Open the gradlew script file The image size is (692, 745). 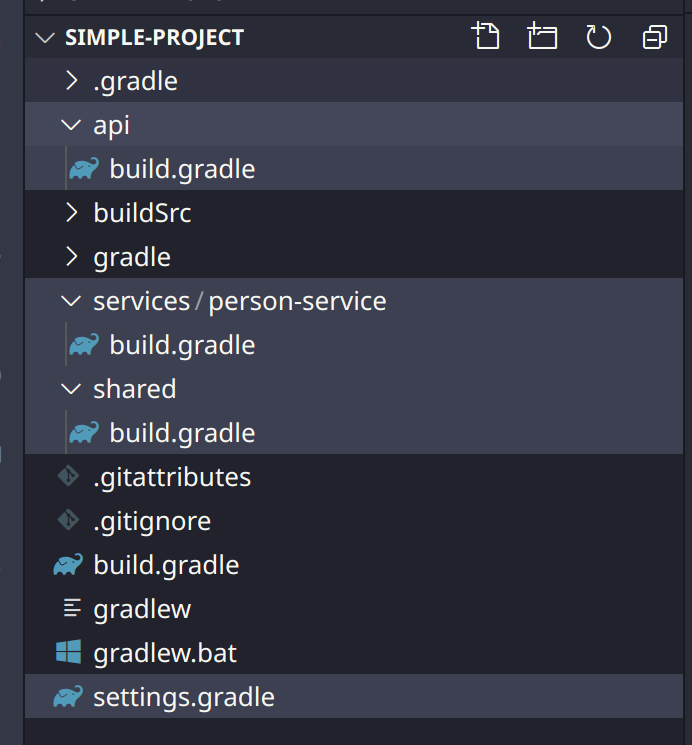[x=142, y=609]
